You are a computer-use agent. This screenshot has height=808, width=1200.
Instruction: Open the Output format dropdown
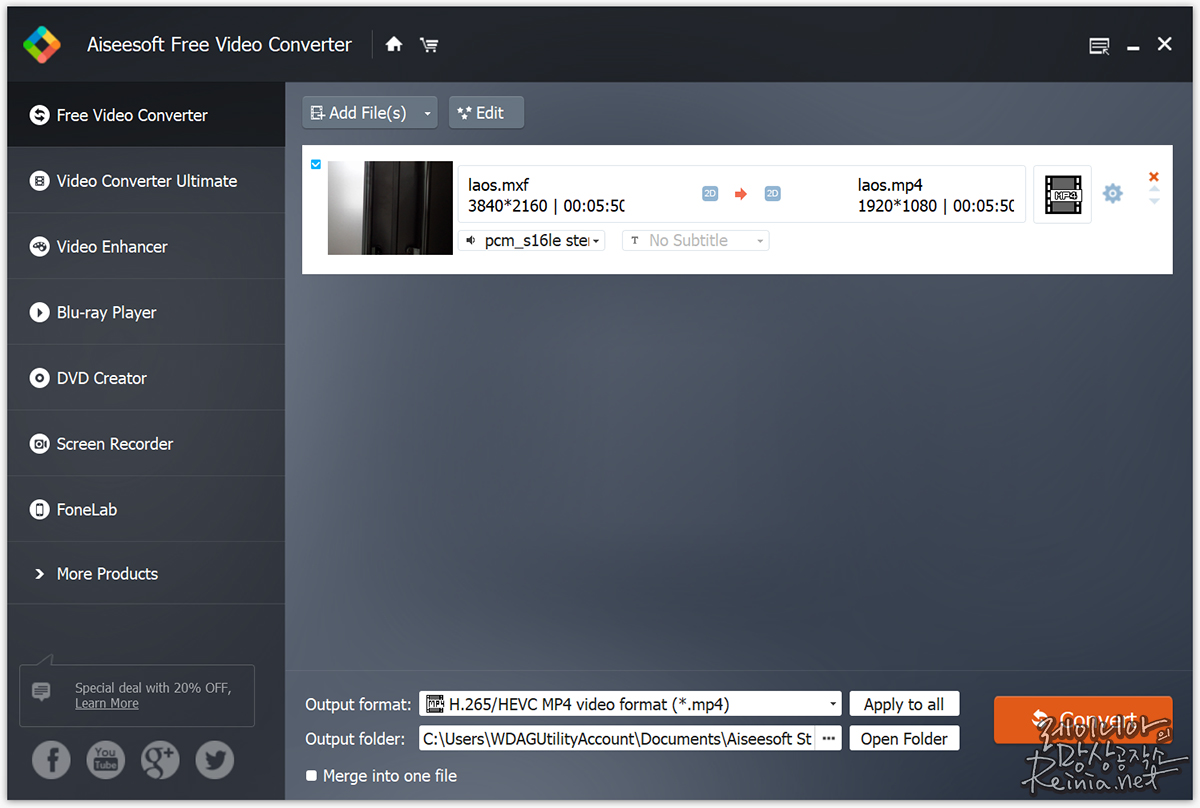pyautogui.click(x=630, y=704)
